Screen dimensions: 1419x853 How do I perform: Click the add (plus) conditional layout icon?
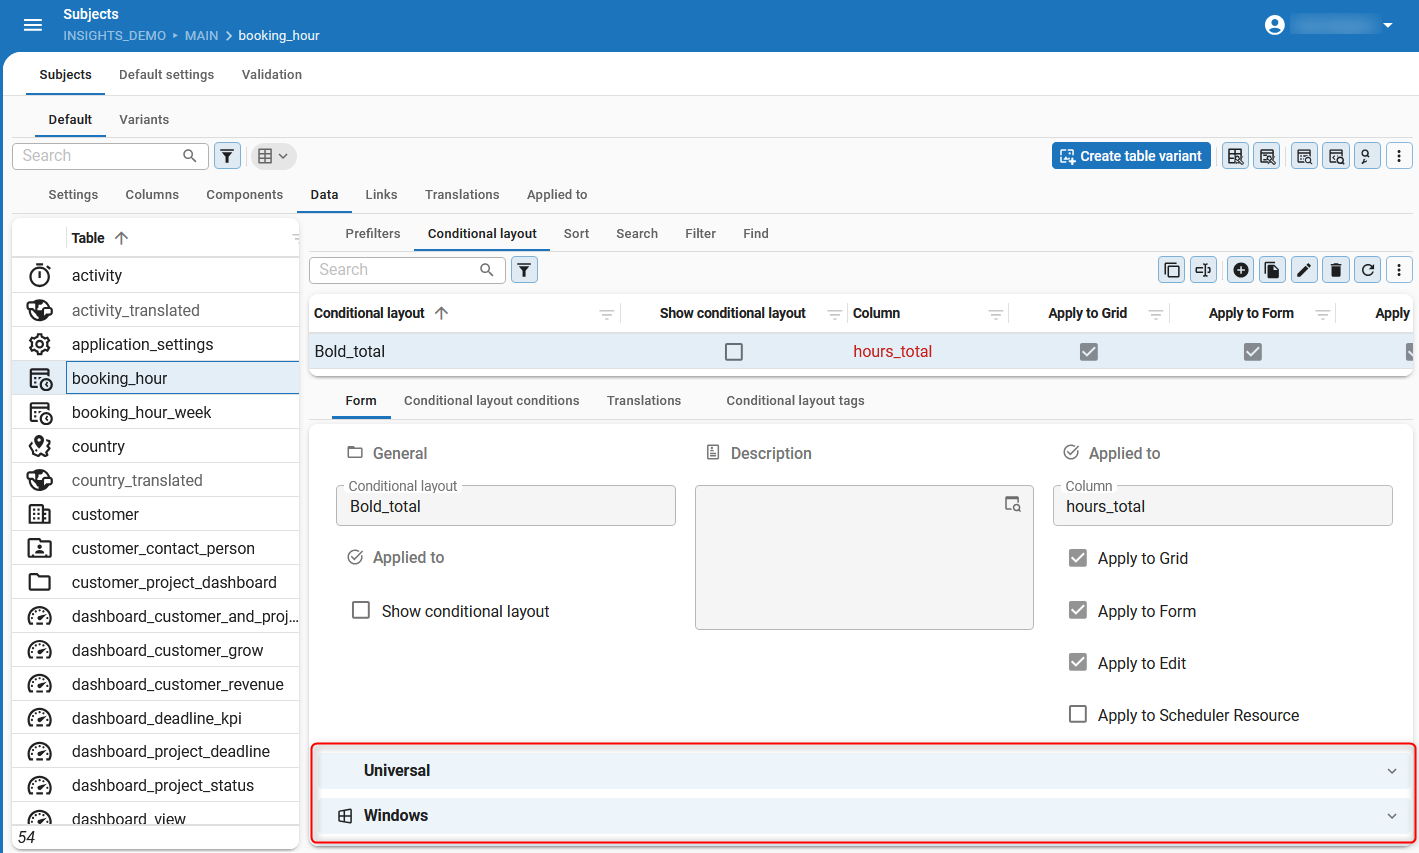1240,270
